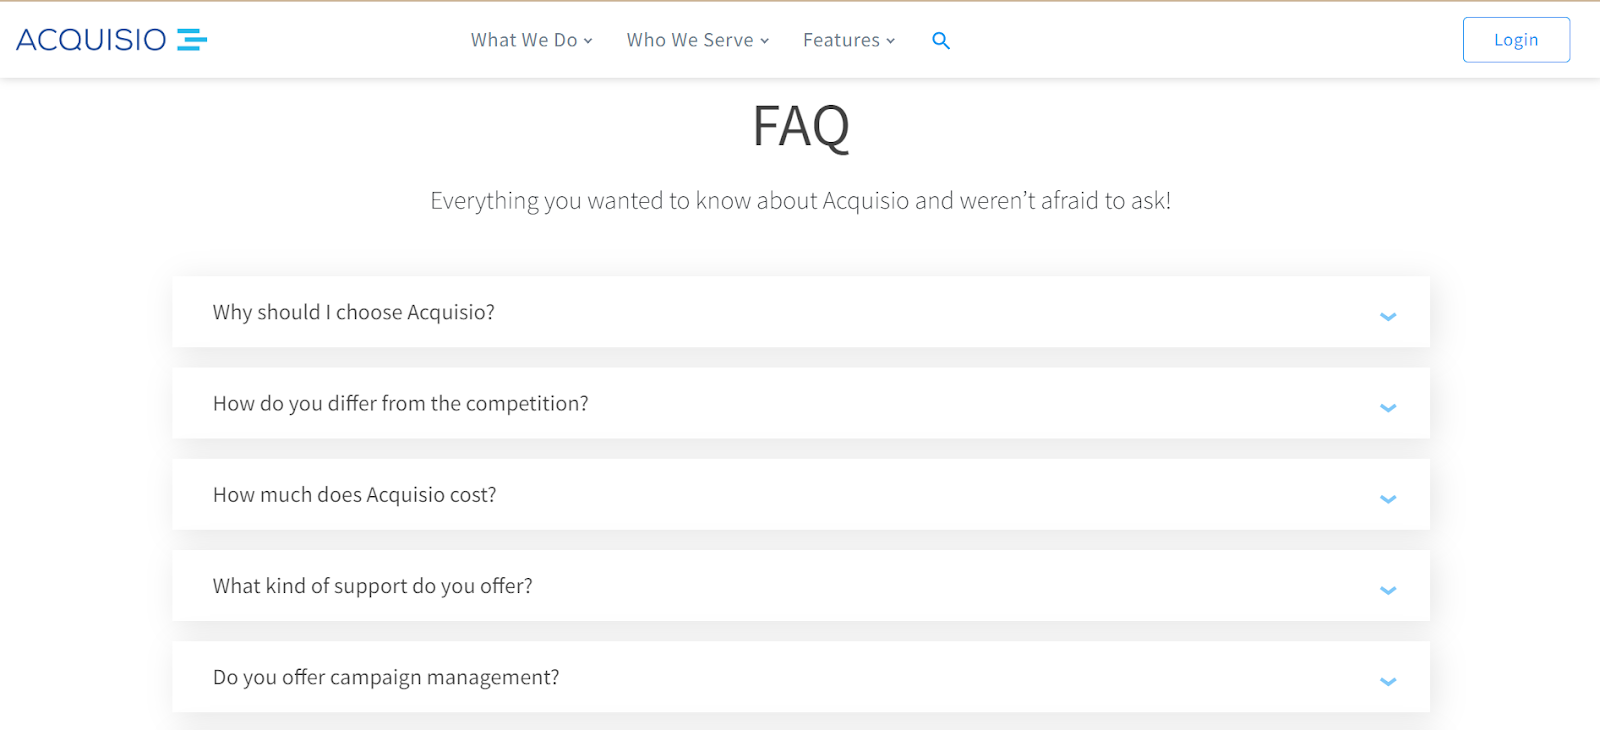Click the question "Why should I choose Acquisio?"

point(353,312)
